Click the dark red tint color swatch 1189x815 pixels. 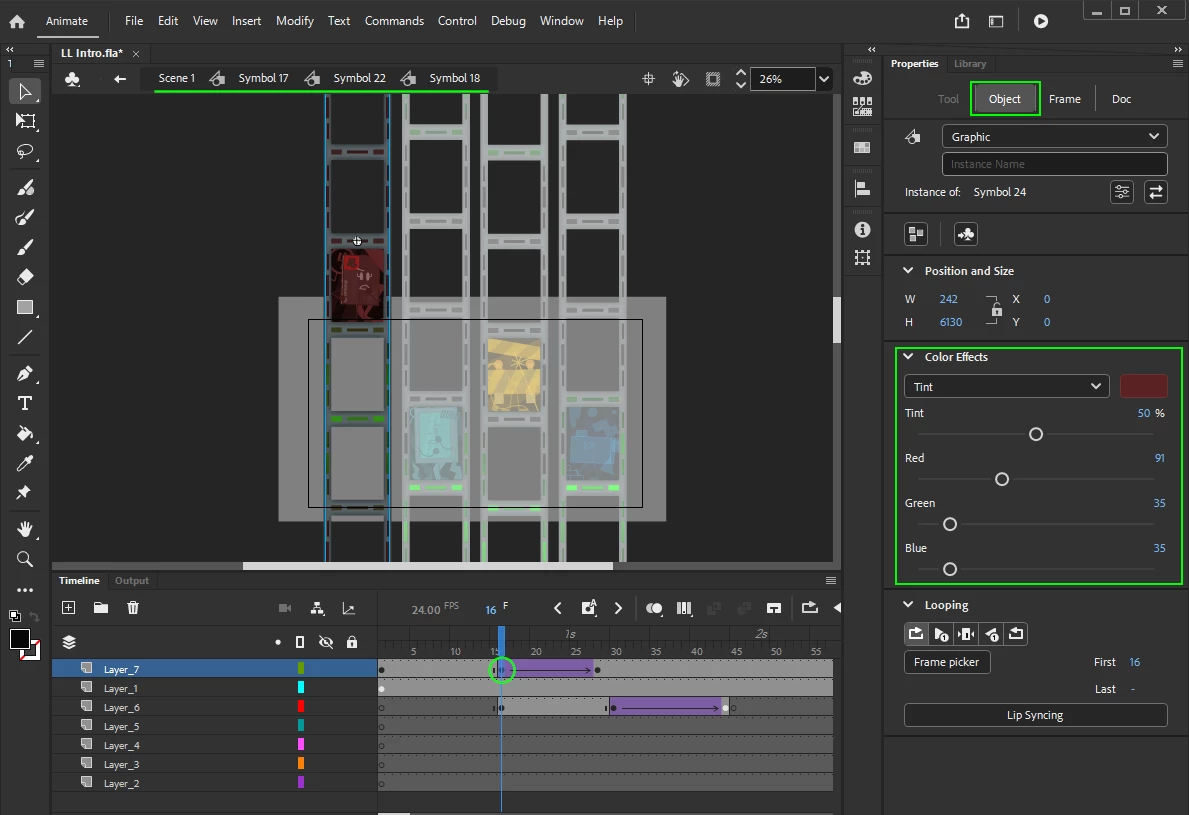[x=1143, y=387]
